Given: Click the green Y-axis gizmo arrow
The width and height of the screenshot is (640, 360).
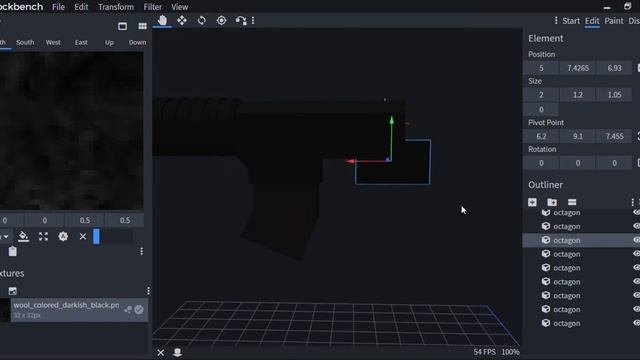Looking at the screenshot, I should tap(391, 120).
